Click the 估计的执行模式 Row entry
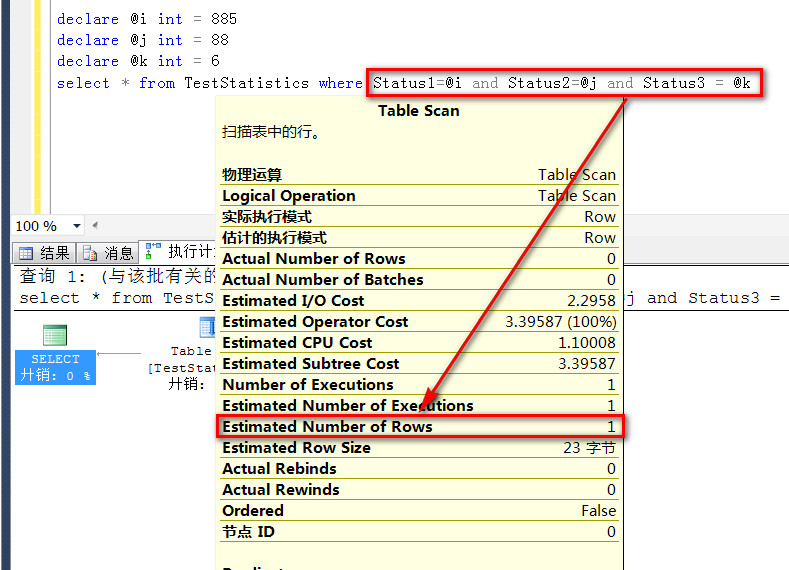Viewport: 789px width, 570px height. (x=419, y=237)
